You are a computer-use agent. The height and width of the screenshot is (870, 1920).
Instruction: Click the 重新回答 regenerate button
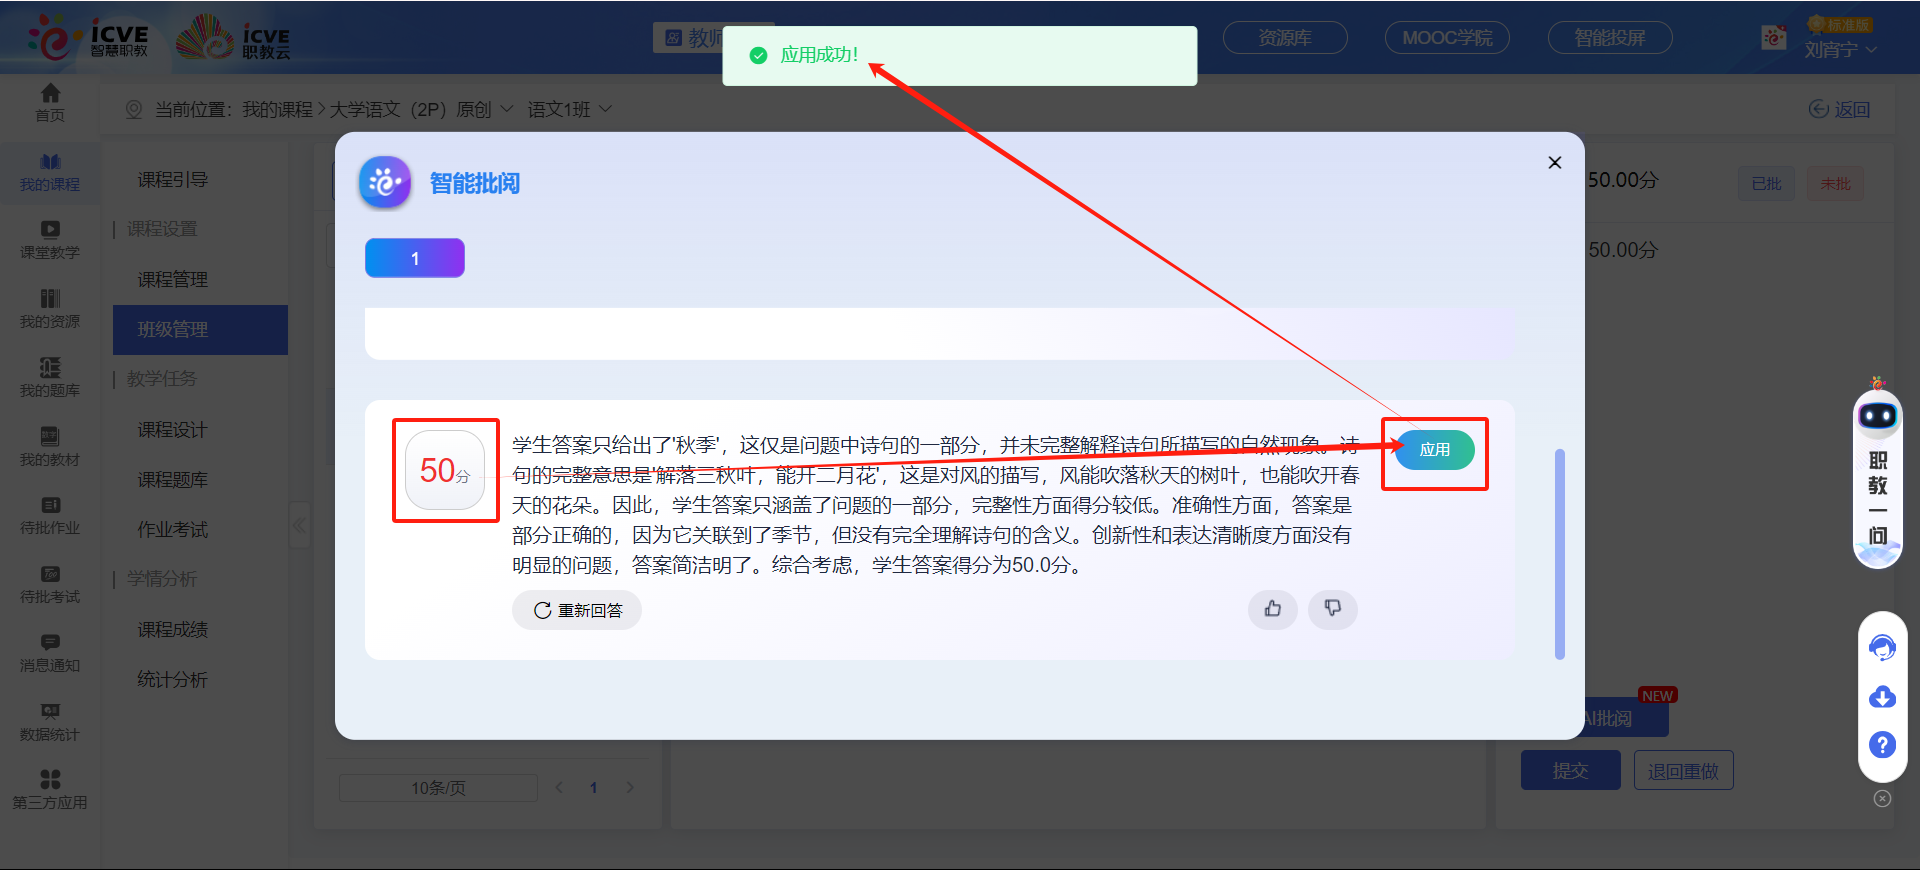click(577, 610)
